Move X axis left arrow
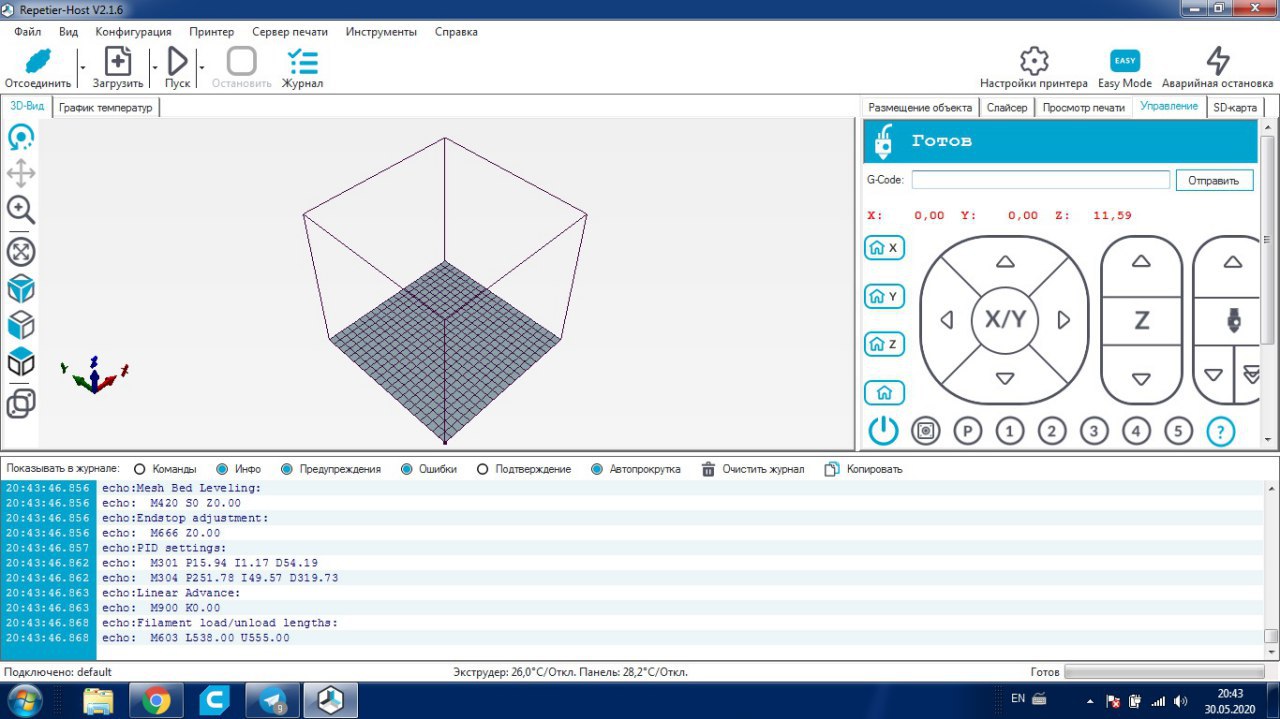 (x=946, y=320)
